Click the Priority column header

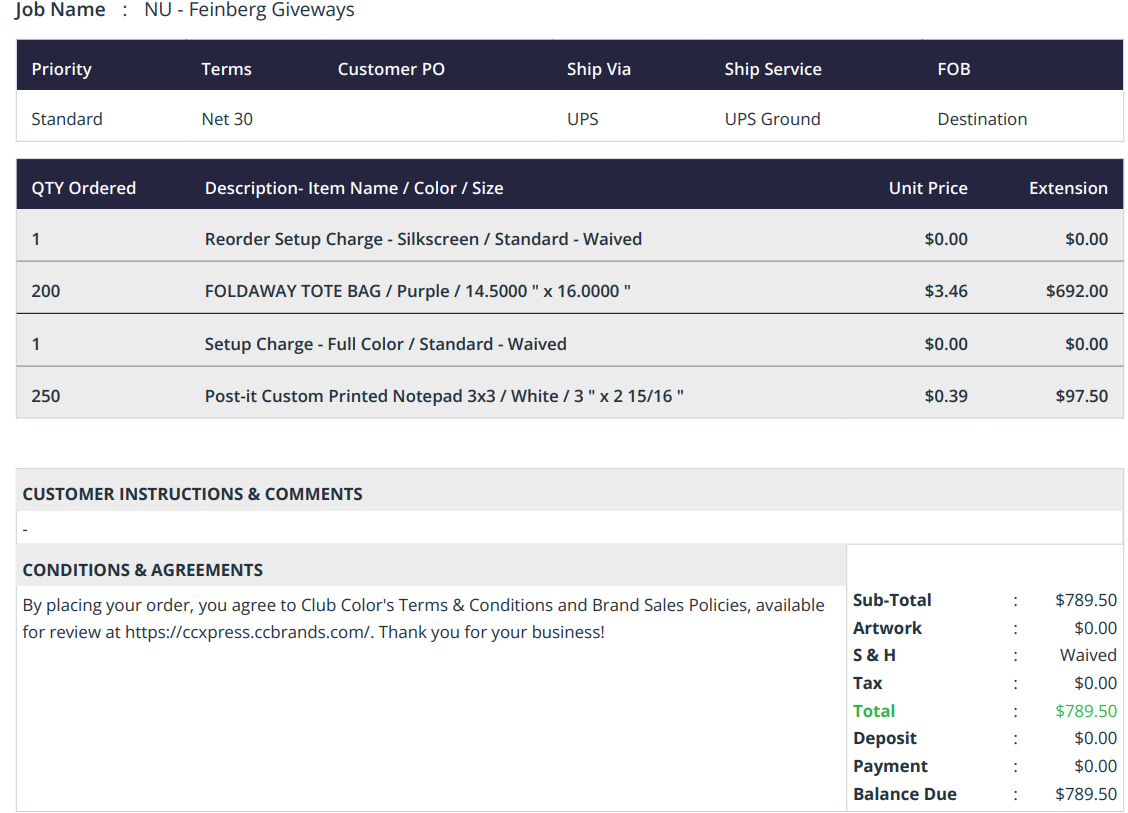pos(61,69)
